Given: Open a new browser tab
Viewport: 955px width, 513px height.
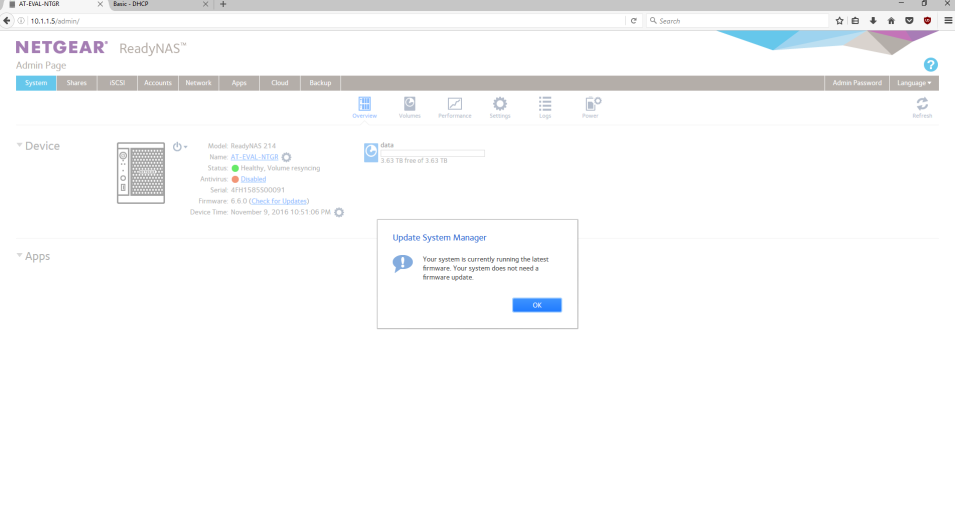Looking at the screenshot, I should click(223, 4).
